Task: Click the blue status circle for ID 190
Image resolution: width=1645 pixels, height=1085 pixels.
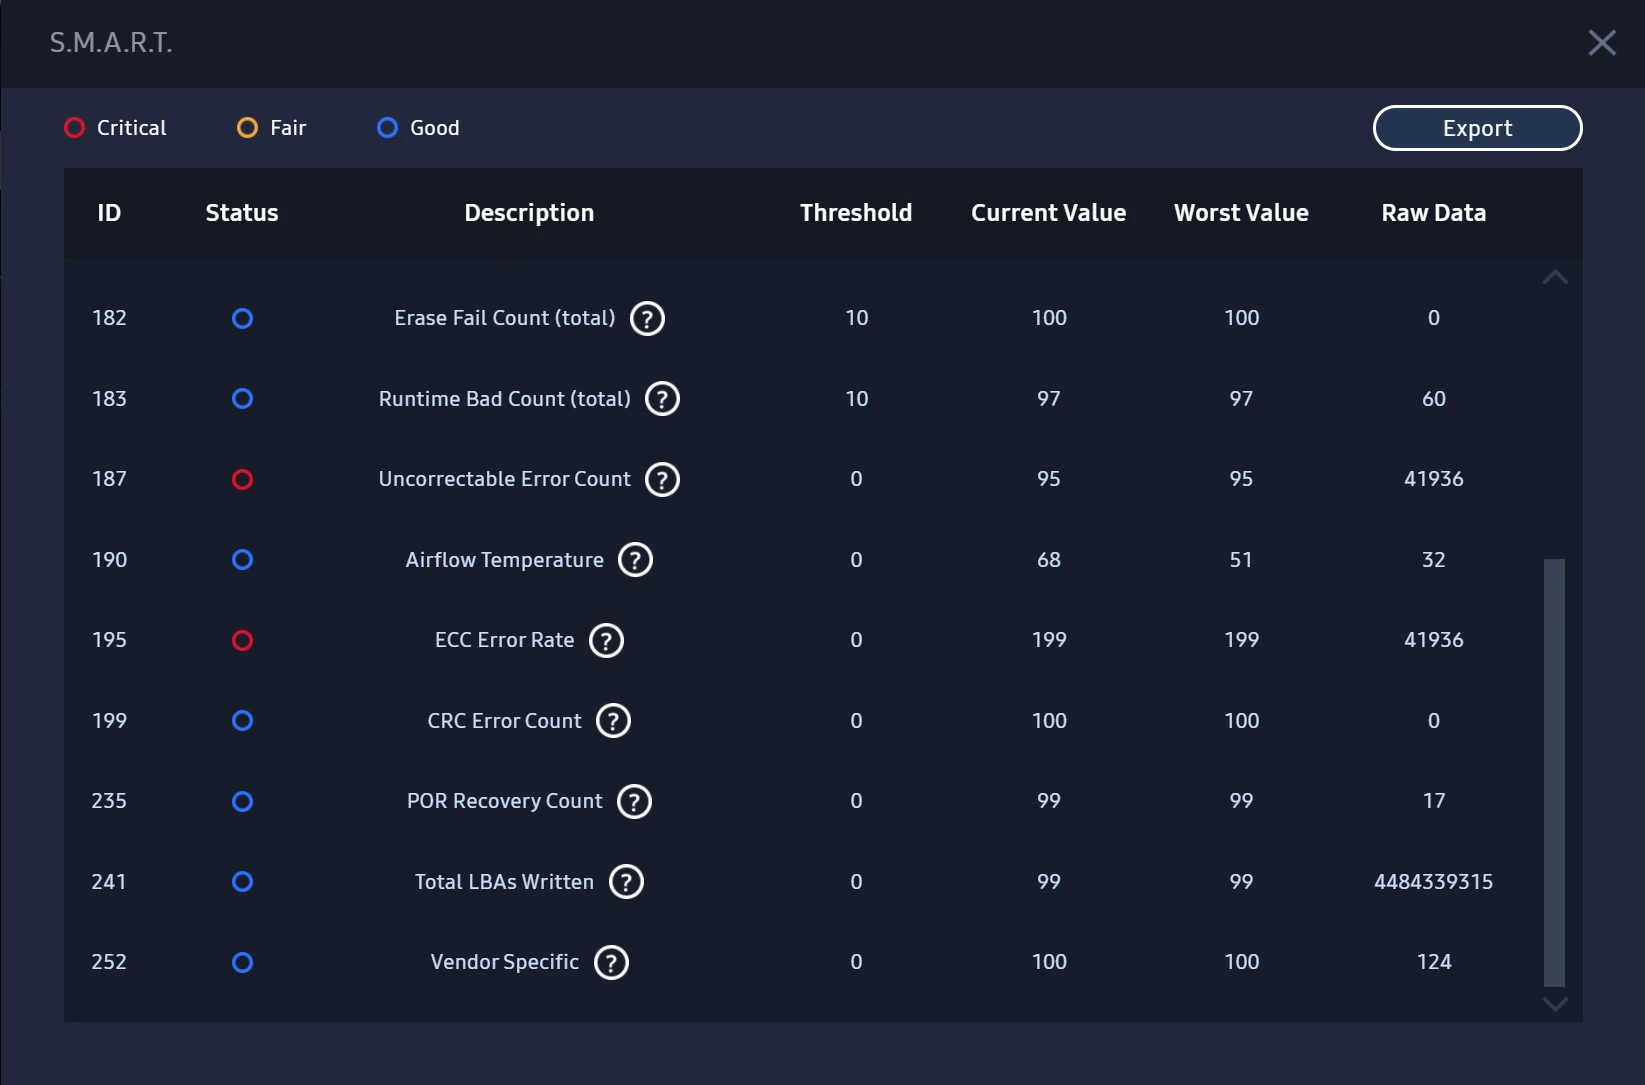Action: coord(242,560)
